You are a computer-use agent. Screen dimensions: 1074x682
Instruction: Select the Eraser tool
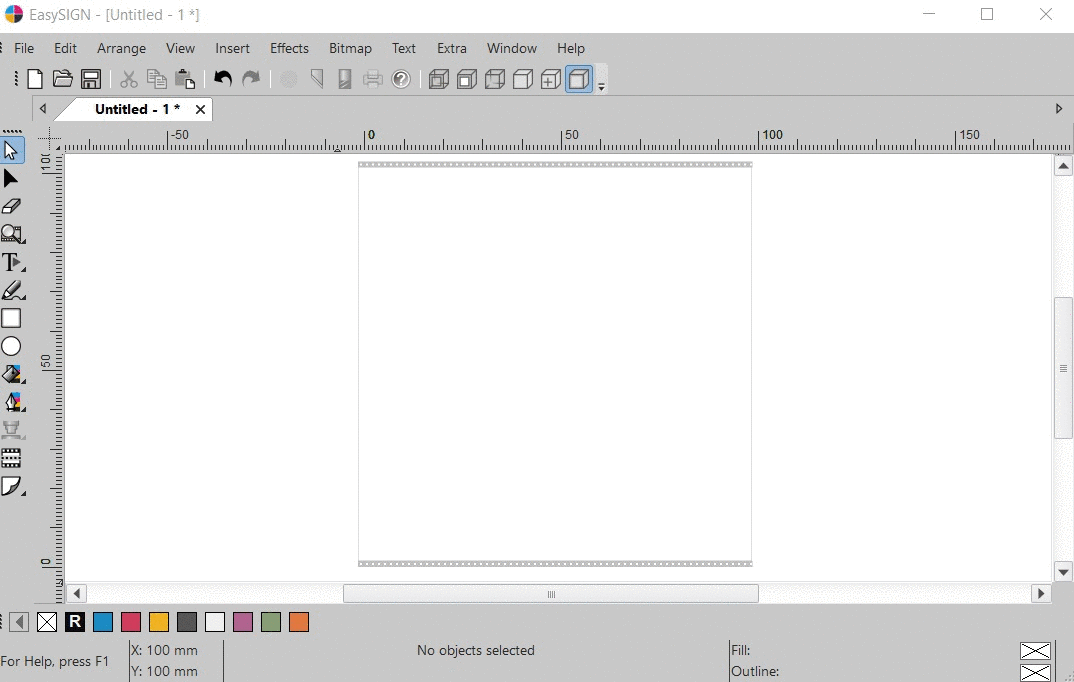(x=11, y=206)
